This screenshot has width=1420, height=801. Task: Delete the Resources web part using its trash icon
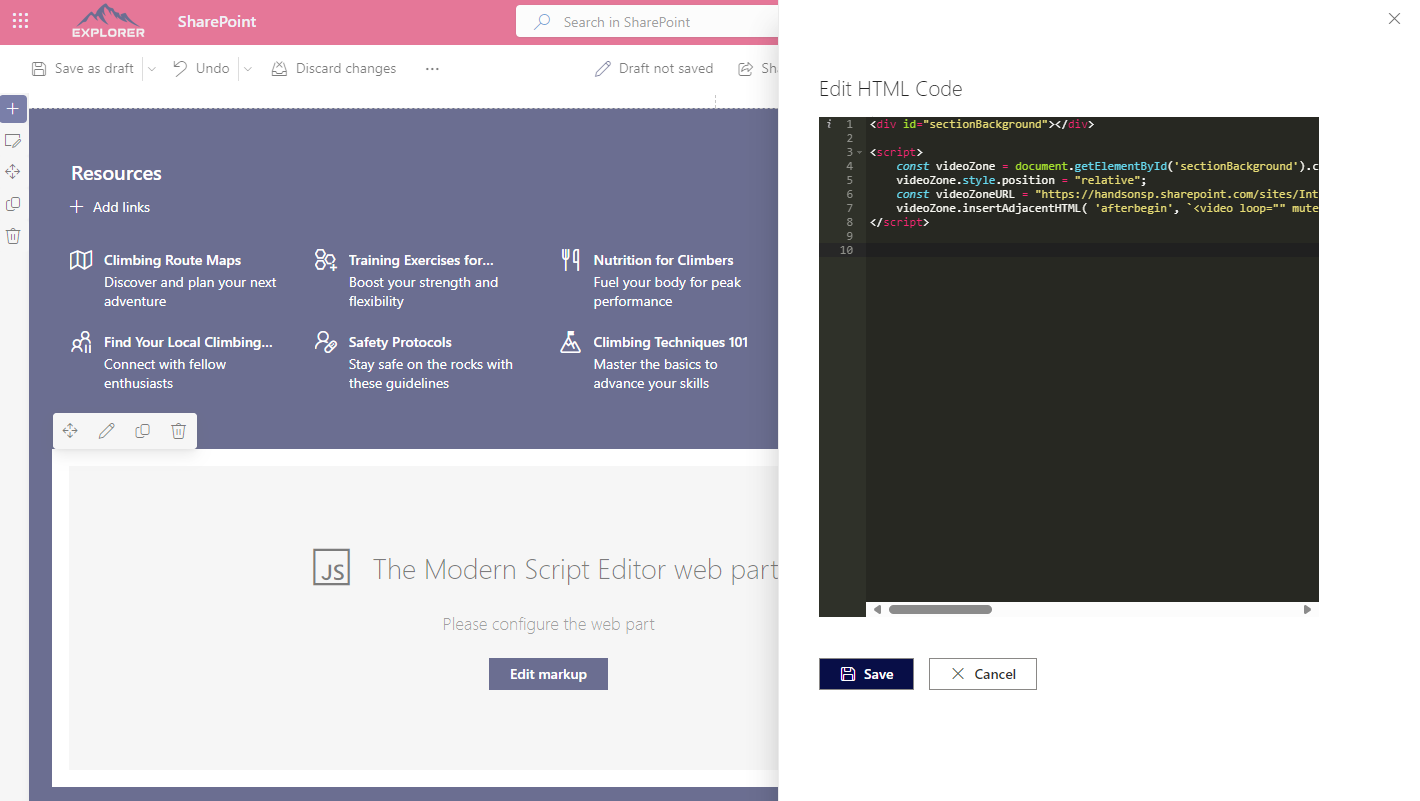[178, 430]
